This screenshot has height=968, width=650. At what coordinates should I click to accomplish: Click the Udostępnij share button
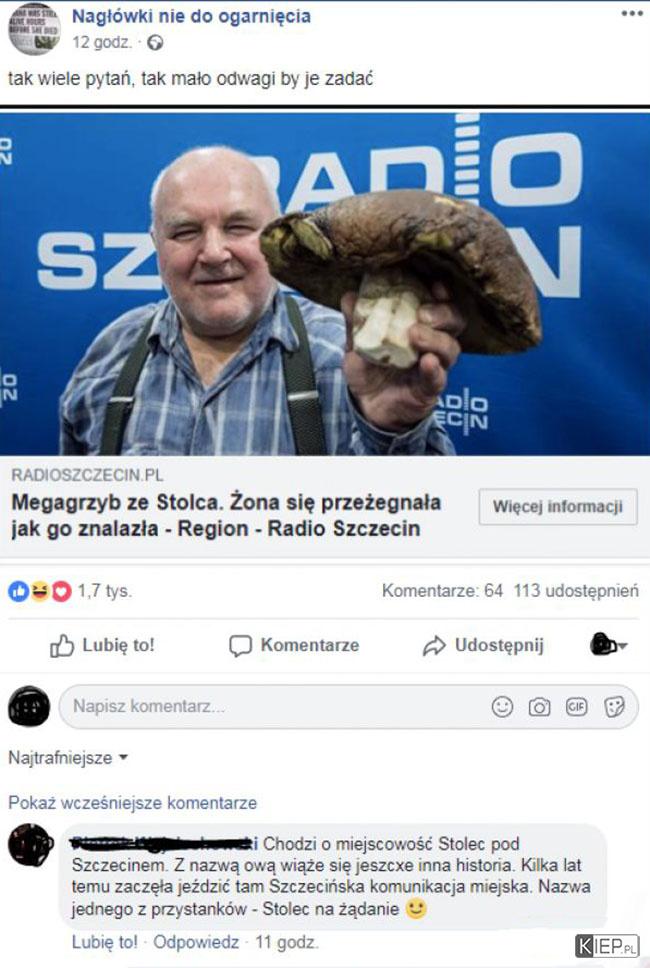coord(483,646)
